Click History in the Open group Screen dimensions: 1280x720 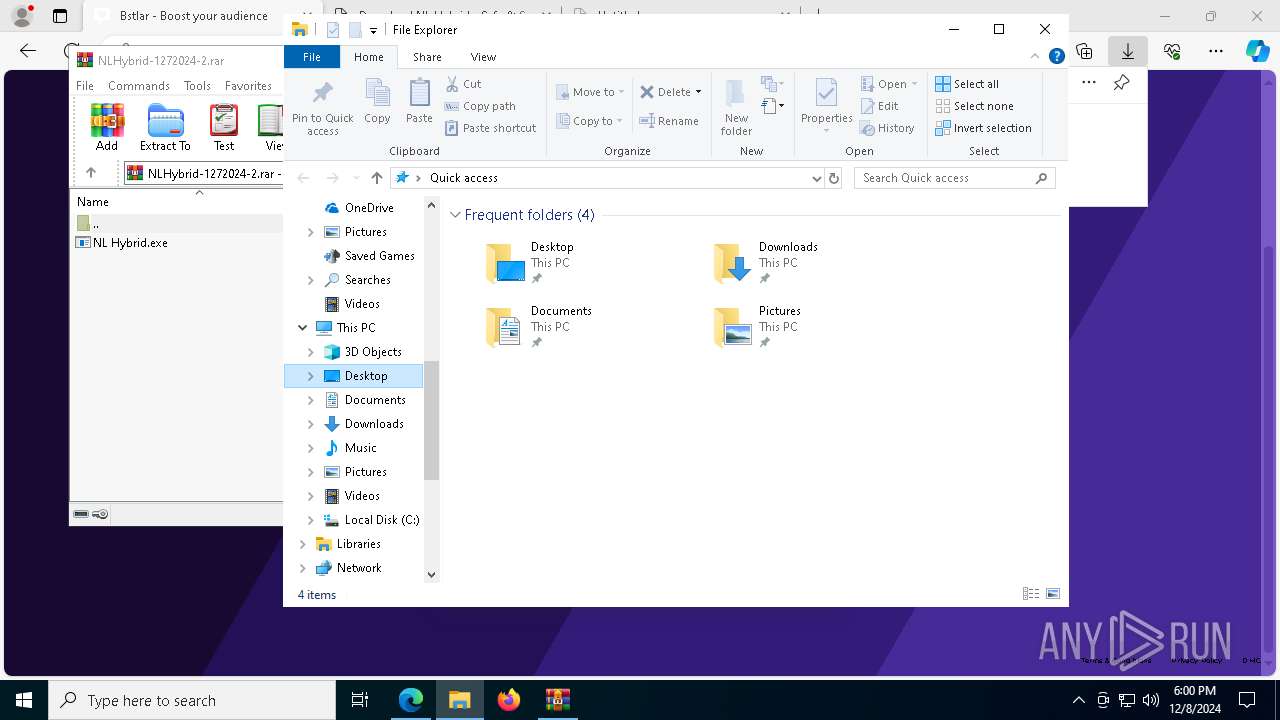point(887,128)
